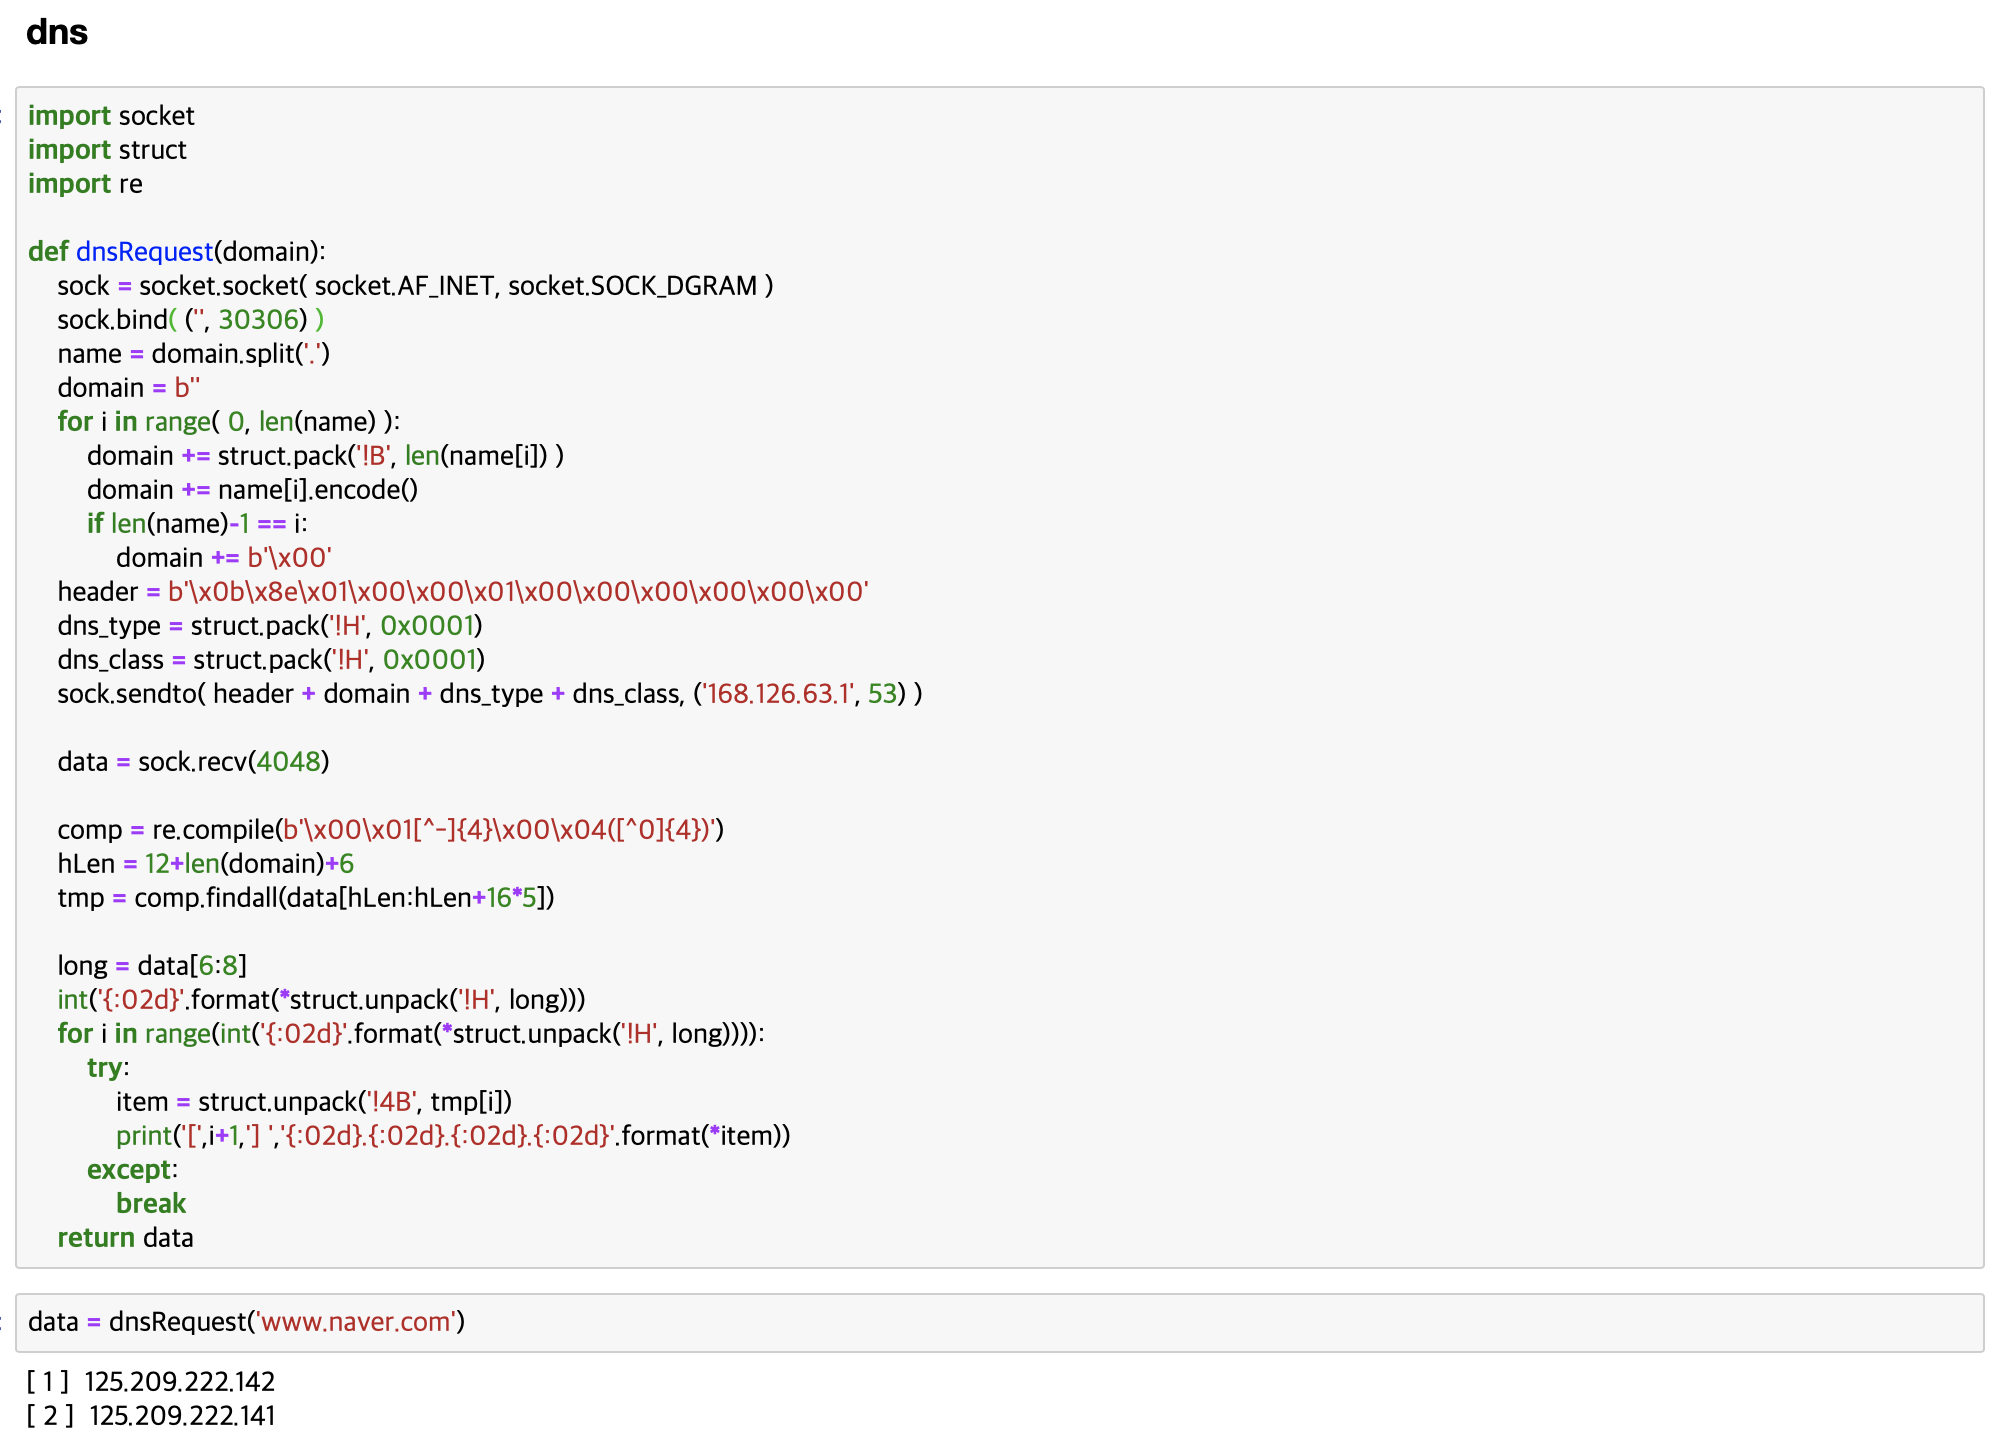Click the 'def dnsRequest(domain):' line
Viewport: 2000px width, 1444px height.
point(177,252)
